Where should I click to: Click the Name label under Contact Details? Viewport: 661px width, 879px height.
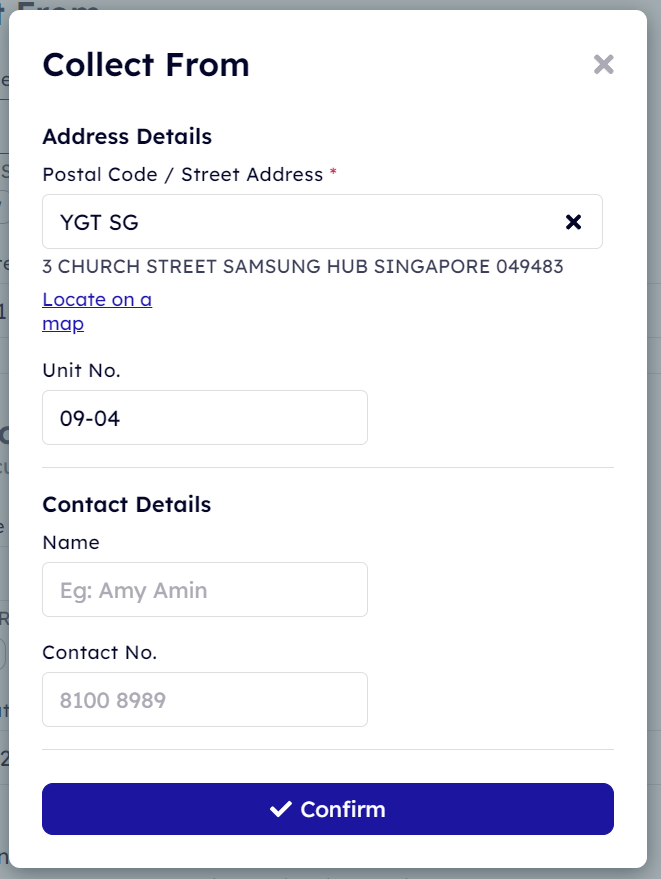[71, 543]
